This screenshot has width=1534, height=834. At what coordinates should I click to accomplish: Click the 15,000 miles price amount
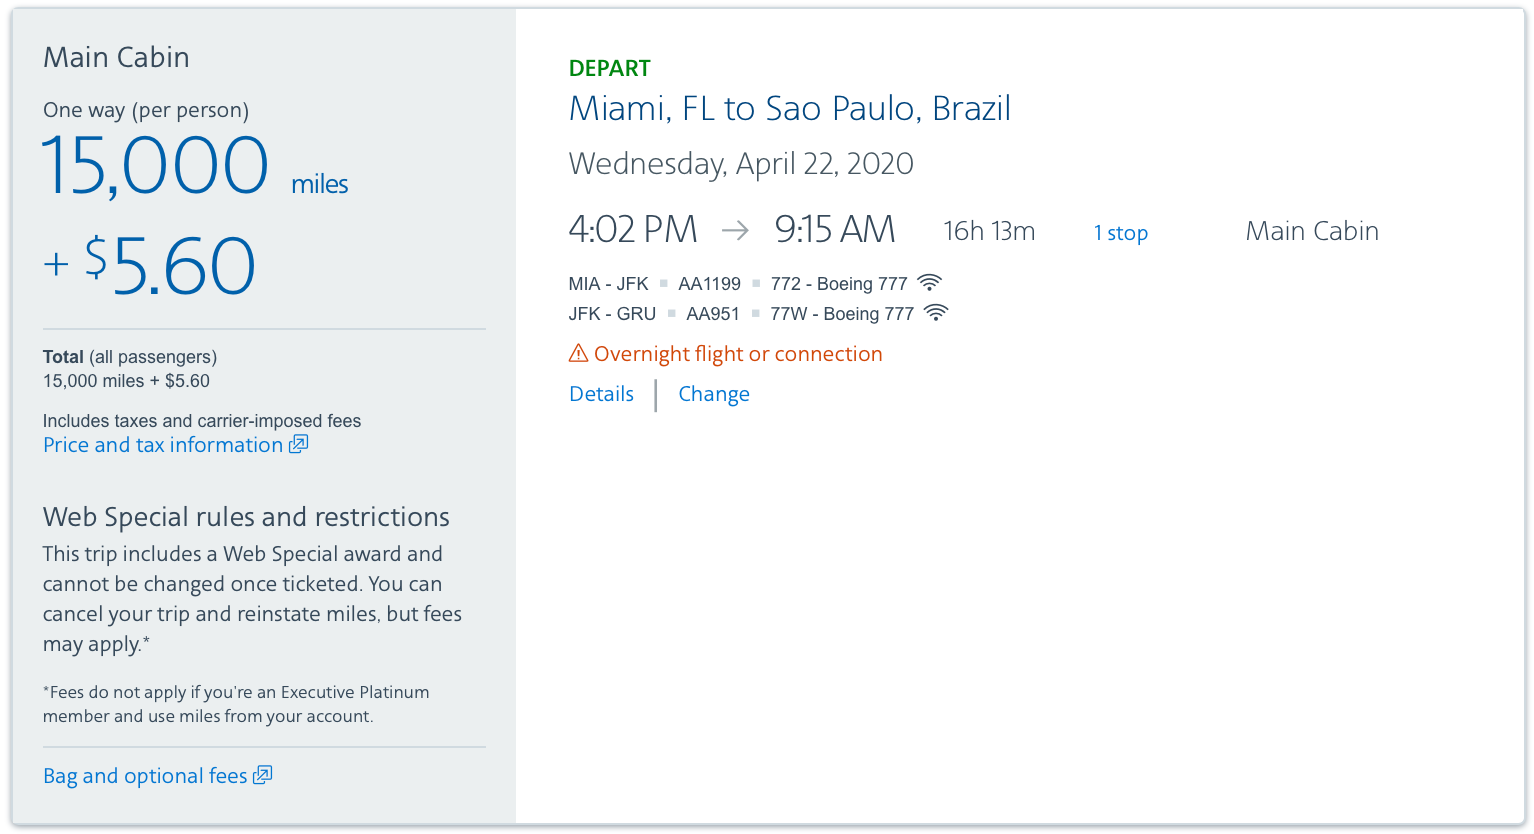(156, 166)
